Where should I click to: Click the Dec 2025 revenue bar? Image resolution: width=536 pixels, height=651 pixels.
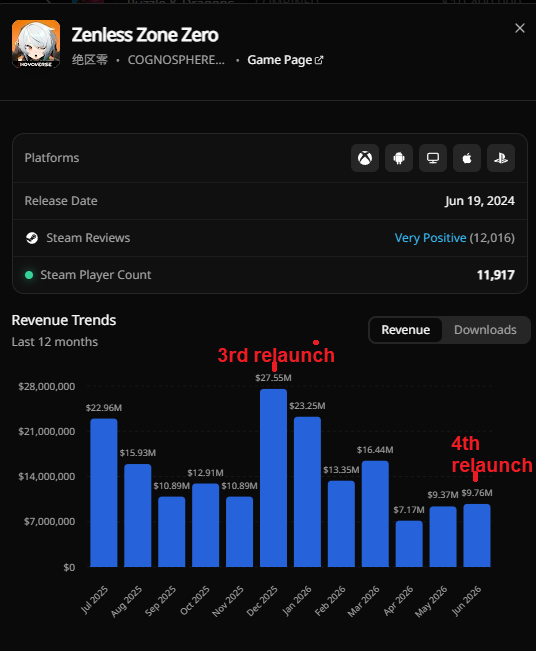pyautogui.click(x=274, y=478)
